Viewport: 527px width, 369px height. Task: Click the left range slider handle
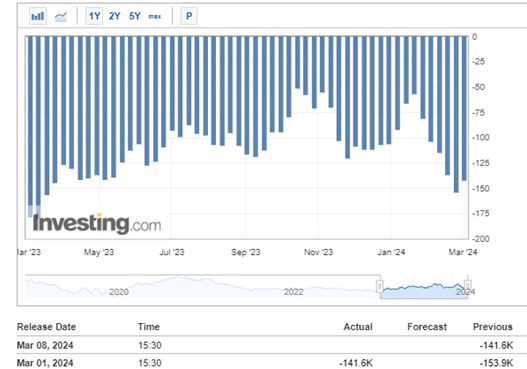379,287
